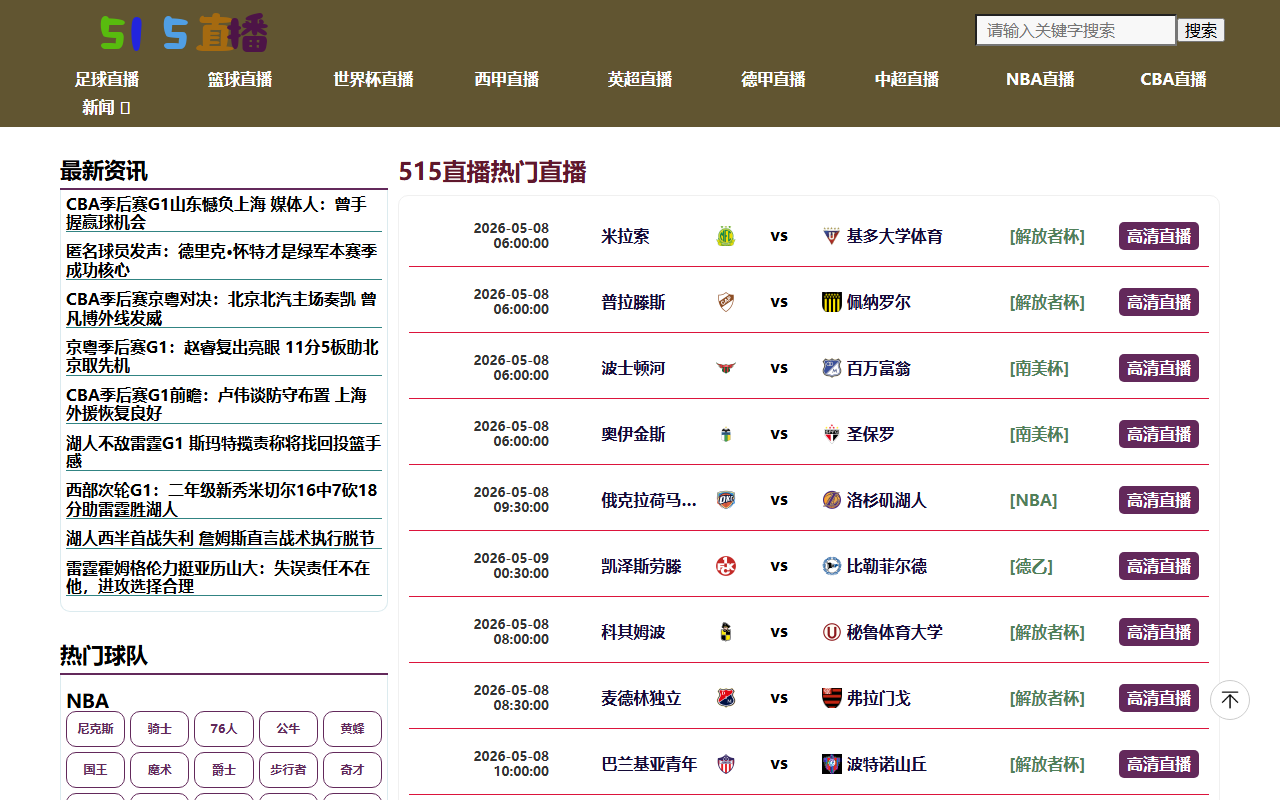Click 高清直播 for 凯泽斯劳滕 match
This screenshot has height=800, width=1280.
pos(1159,566)
